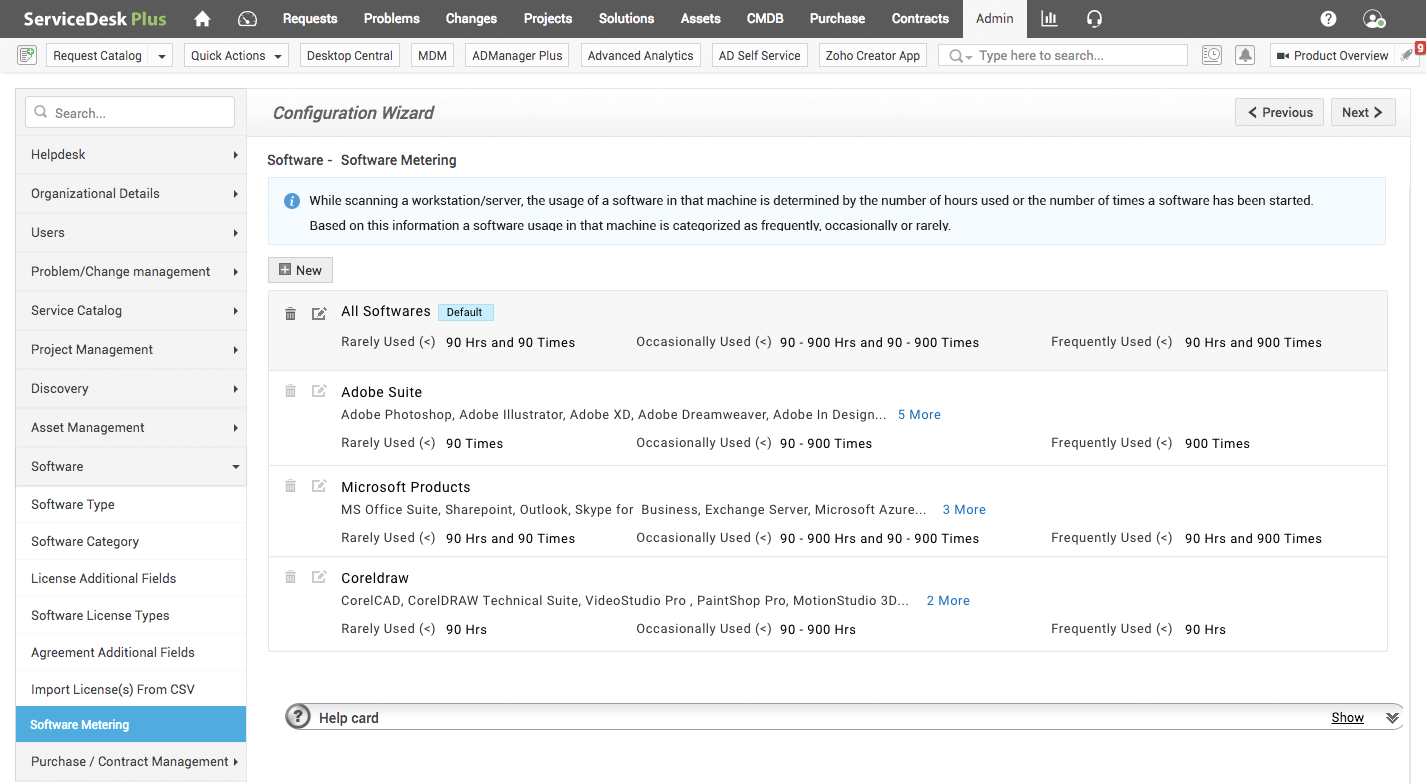Click the sidebar Search field
This screenshot has width=1427, height=784.
pos(130,113)
